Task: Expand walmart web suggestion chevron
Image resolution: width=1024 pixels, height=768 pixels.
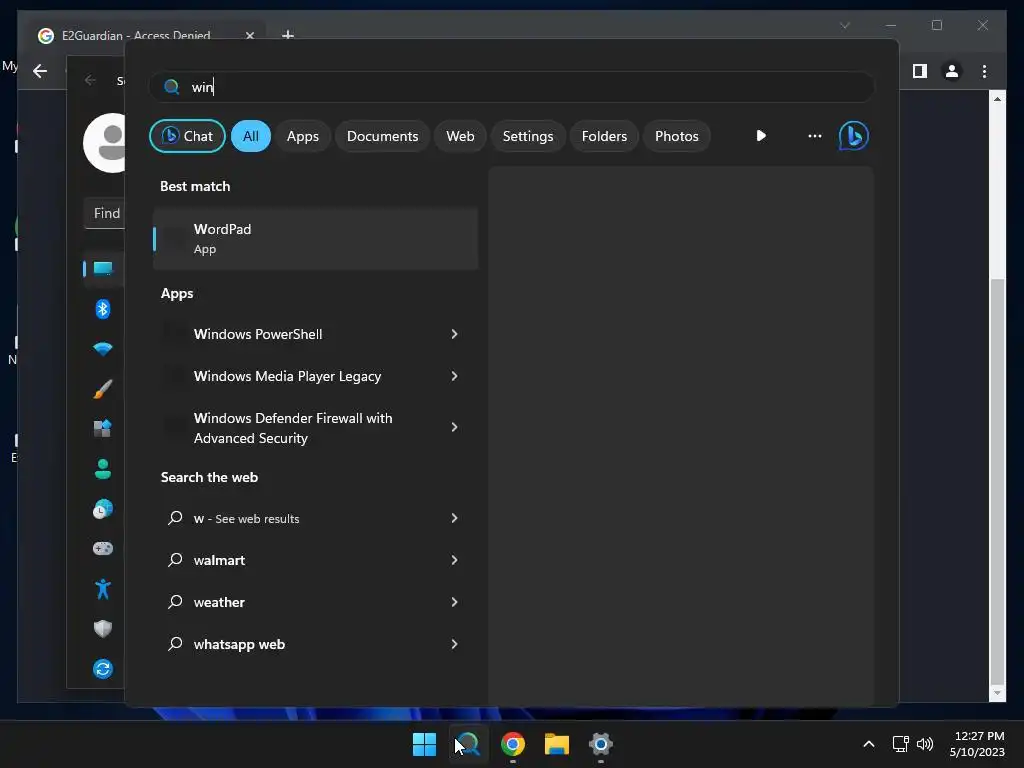Action: click(x=455, y=560)
